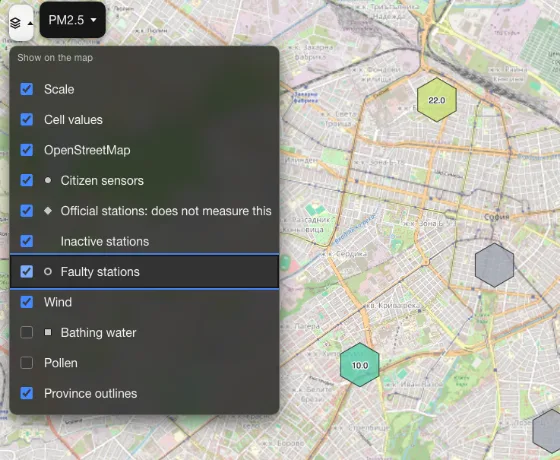Enable the Pollen checkbox
This screenshot has width=560, height=460.
27,363
